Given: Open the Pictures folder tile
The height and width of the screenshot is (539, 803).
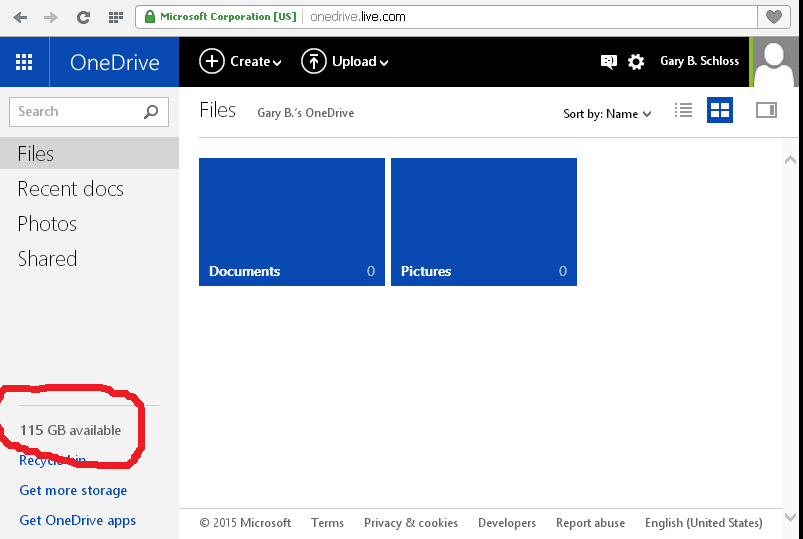Looking at the screenshot, I should tap(484, 222).
